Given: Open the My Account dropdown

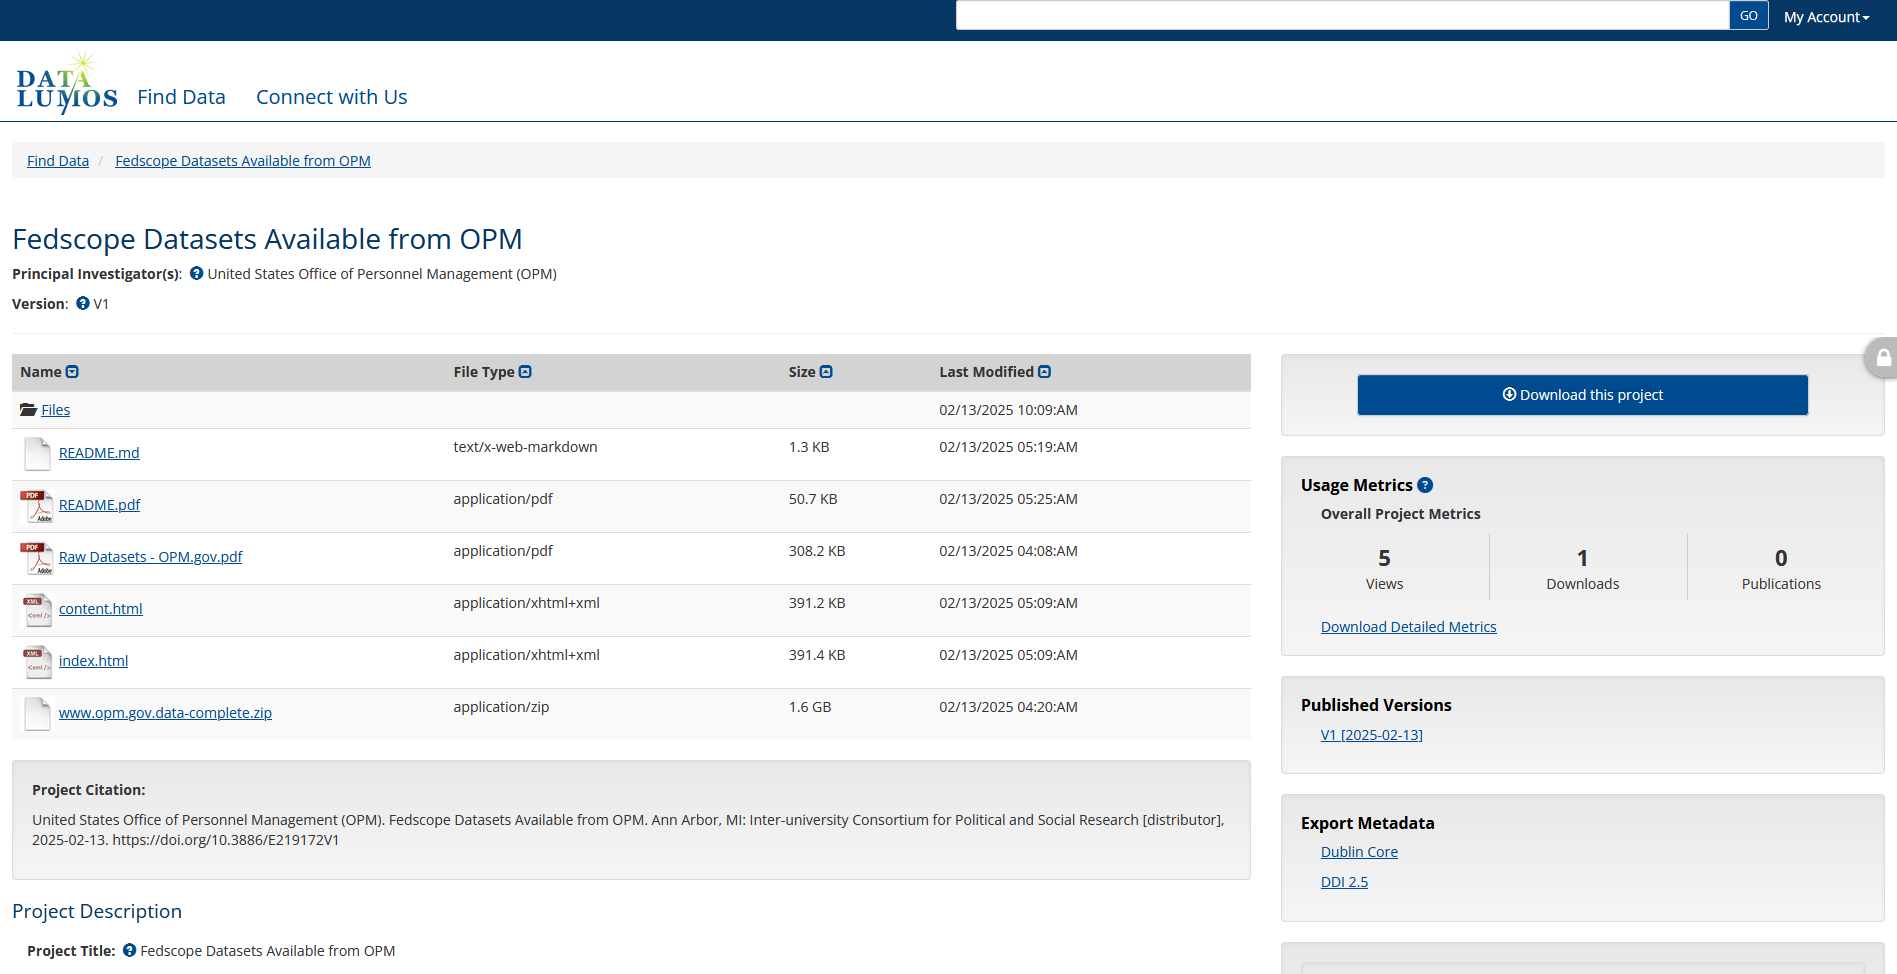Looking at the screenshot, I should click(x=1825, y=17).
